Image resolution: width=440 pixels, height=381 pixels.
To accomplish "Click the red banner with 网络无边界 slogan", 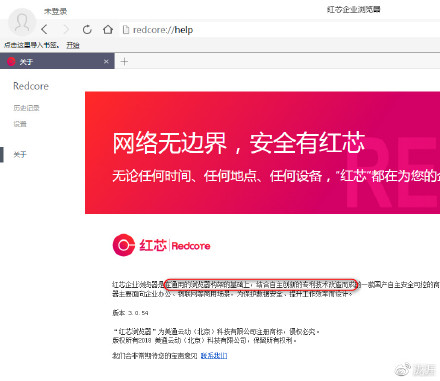I will click(x=262, y=152).
